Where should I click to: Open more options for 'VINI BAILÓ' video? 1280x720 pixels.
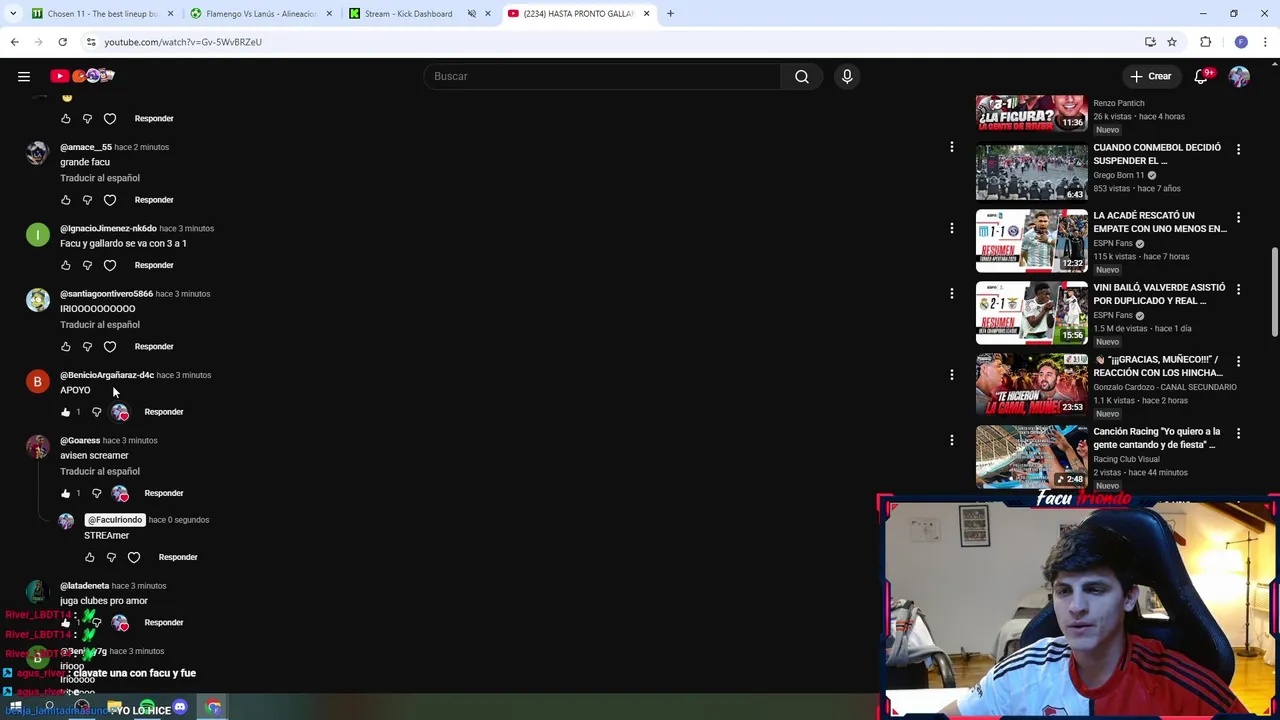coord(1238,289)
